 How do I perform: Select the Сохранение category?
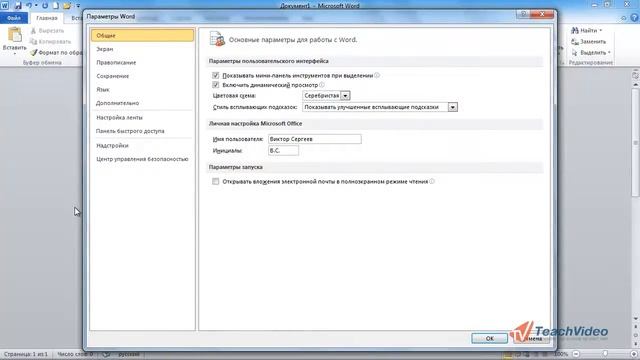pos(142,76)
